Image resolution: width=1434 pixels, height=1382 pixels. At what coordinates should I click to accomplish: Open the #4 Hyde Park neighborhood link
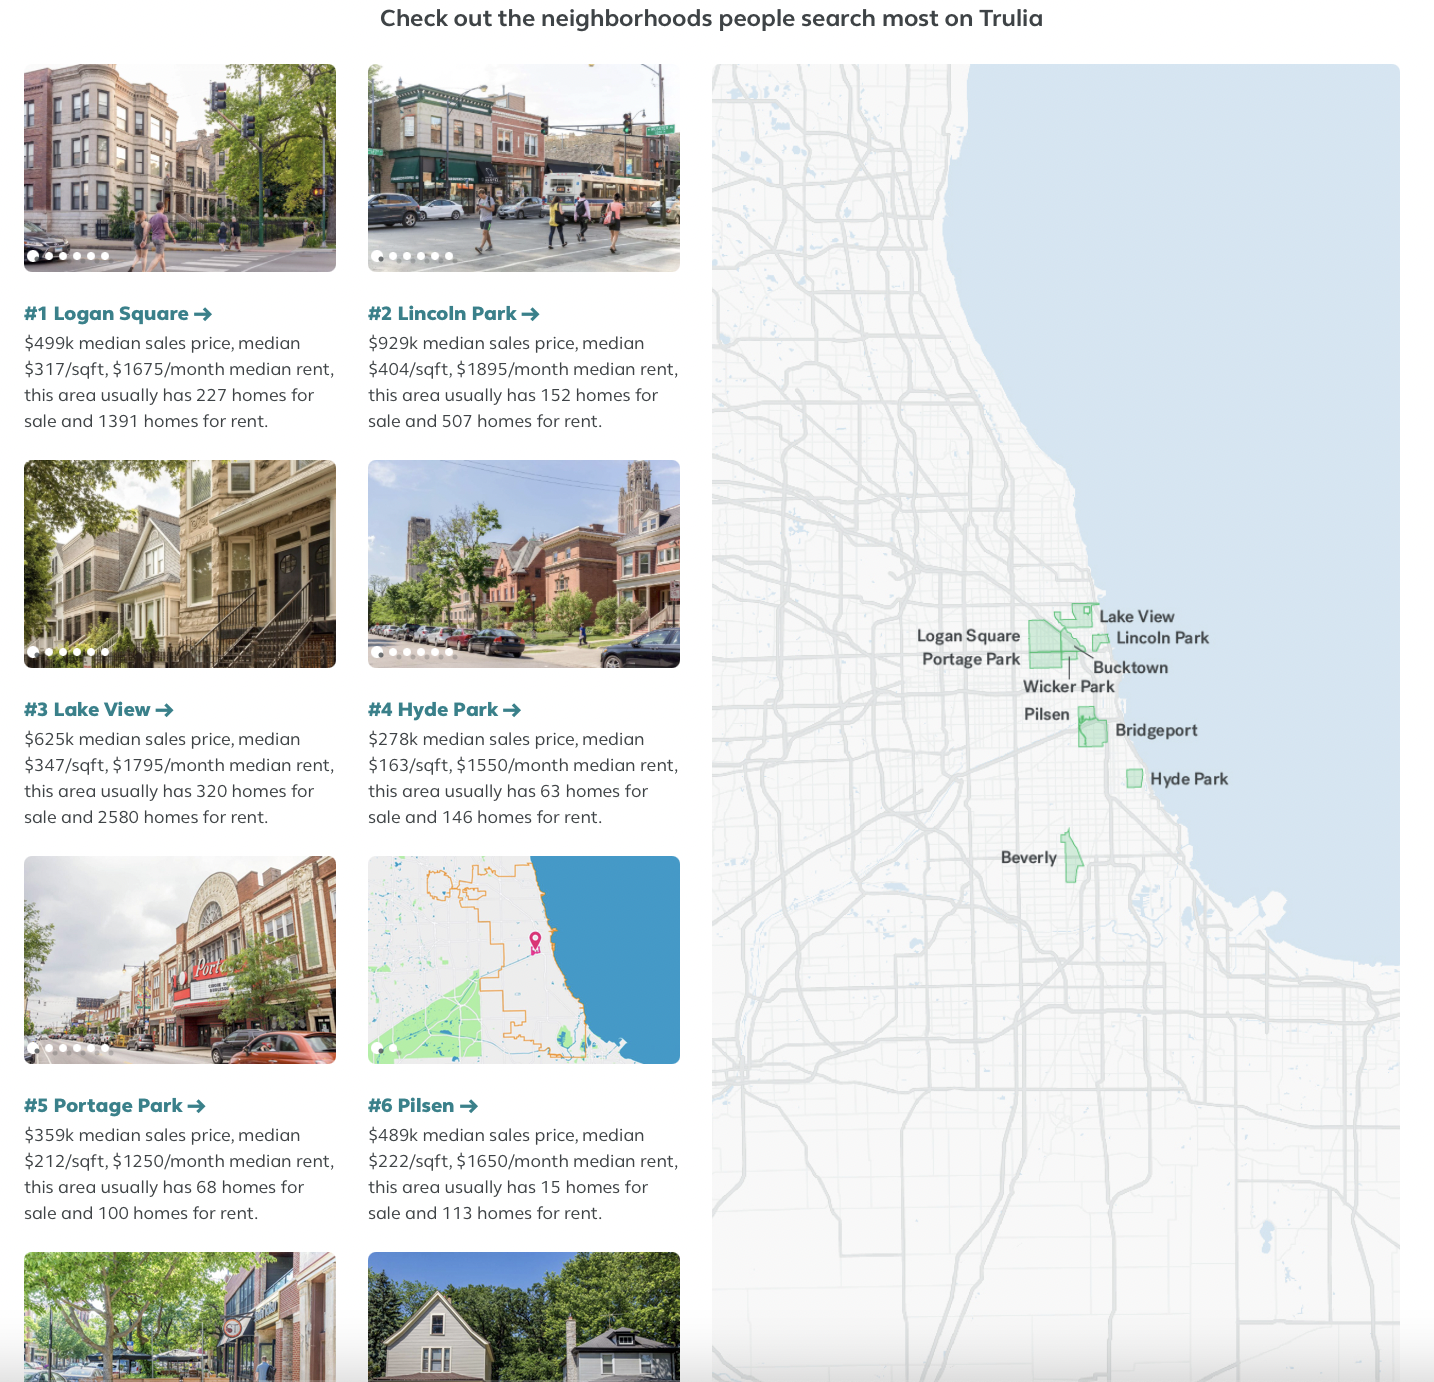tap(444, 710)
